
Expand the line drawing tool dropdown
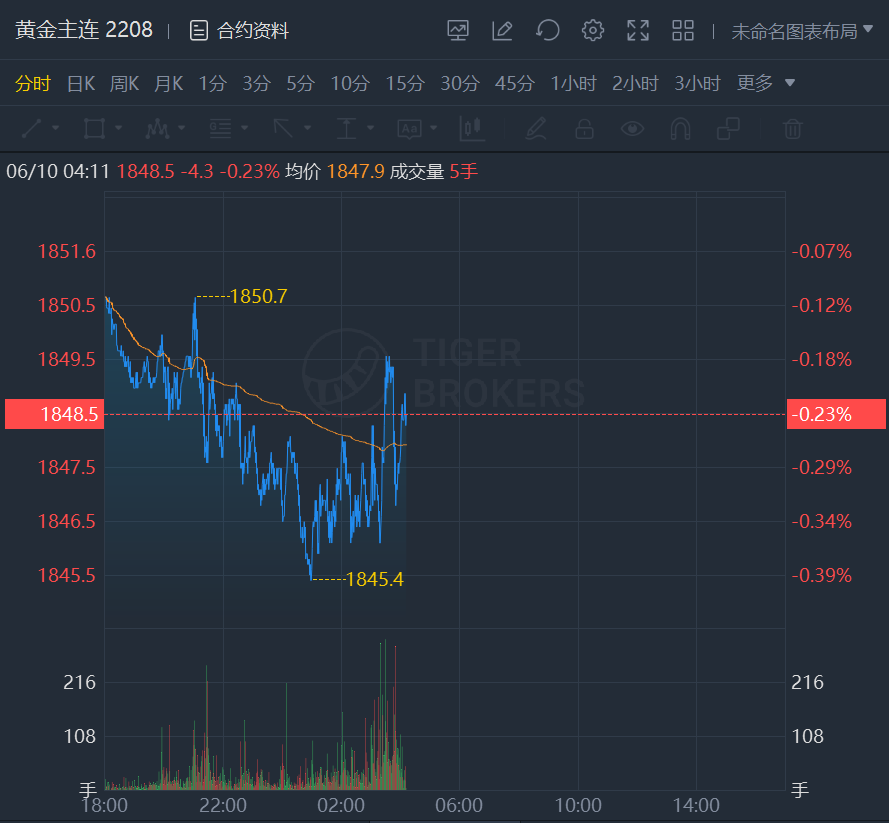56,129
